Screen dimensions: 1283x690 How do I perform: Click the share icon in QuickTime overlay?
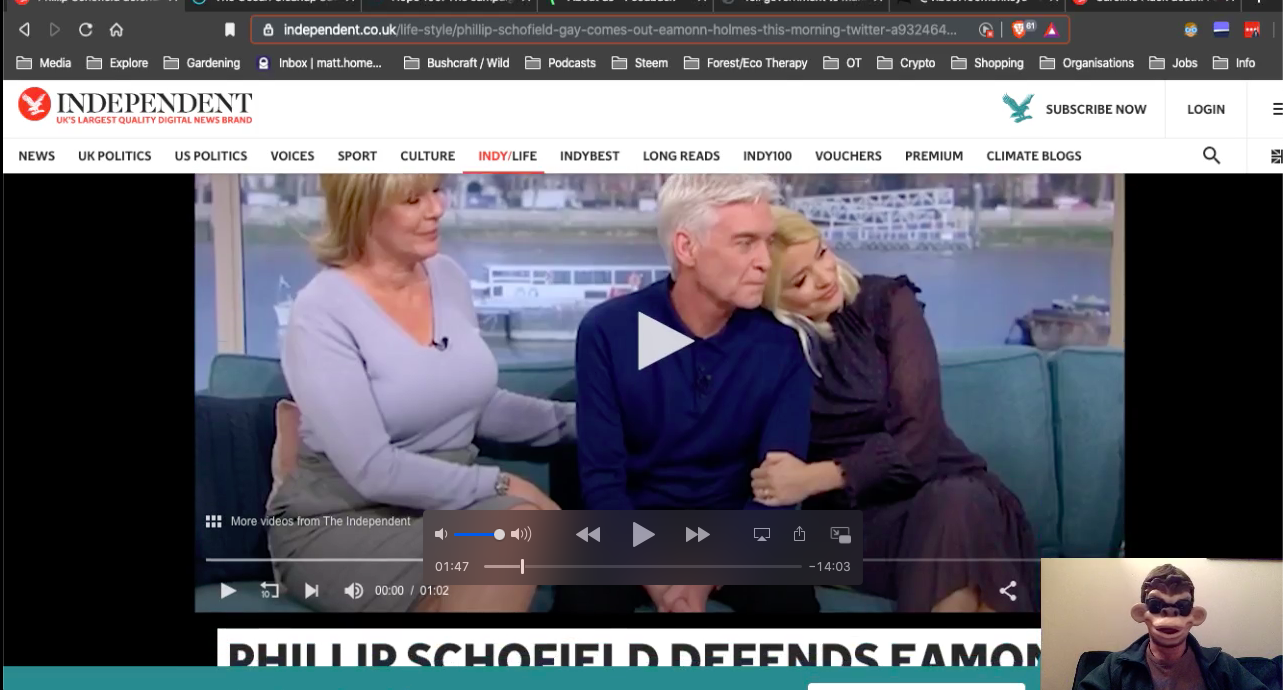point(799,534)
